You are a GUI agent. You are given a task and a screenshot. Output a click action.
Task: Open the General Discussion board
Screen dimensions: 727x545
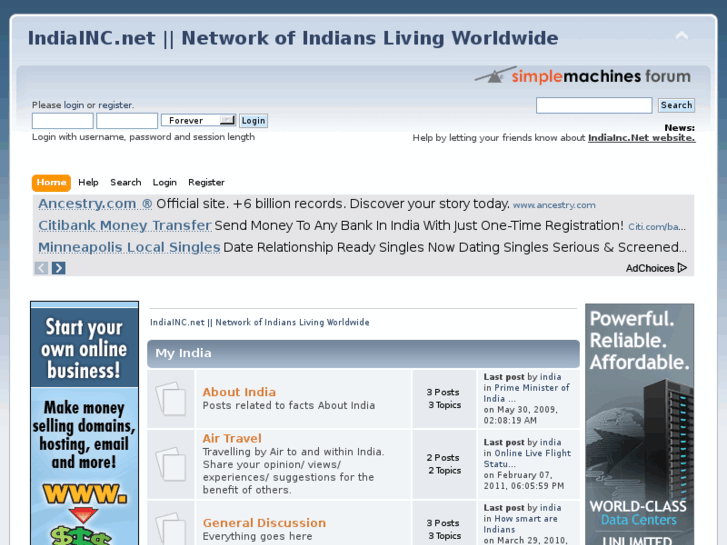[x=264, y=523]
